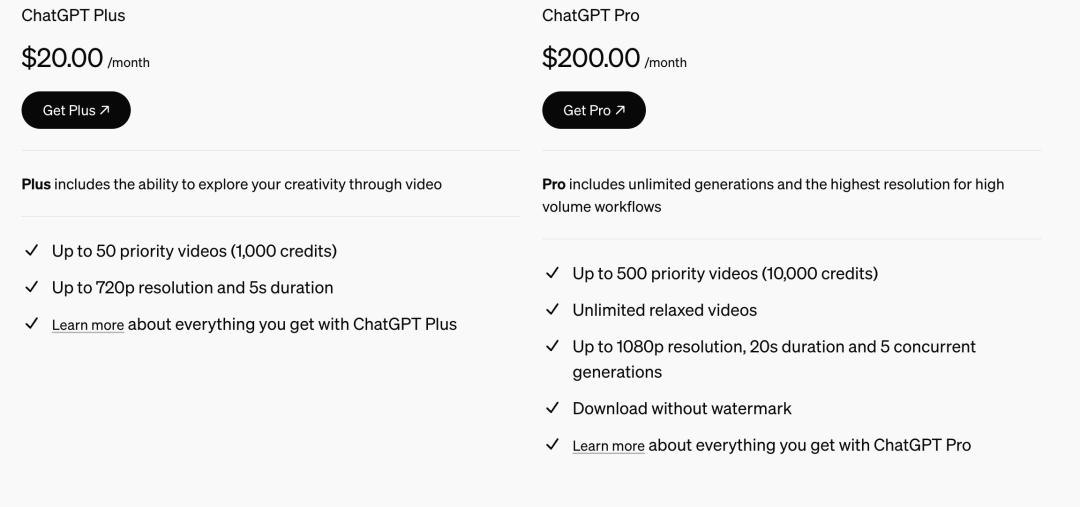Image resolution: width=1080 pixels, height=507 pixels.
Task: Click checkmark beside 720p resolution feature
Action: (31, 288)
